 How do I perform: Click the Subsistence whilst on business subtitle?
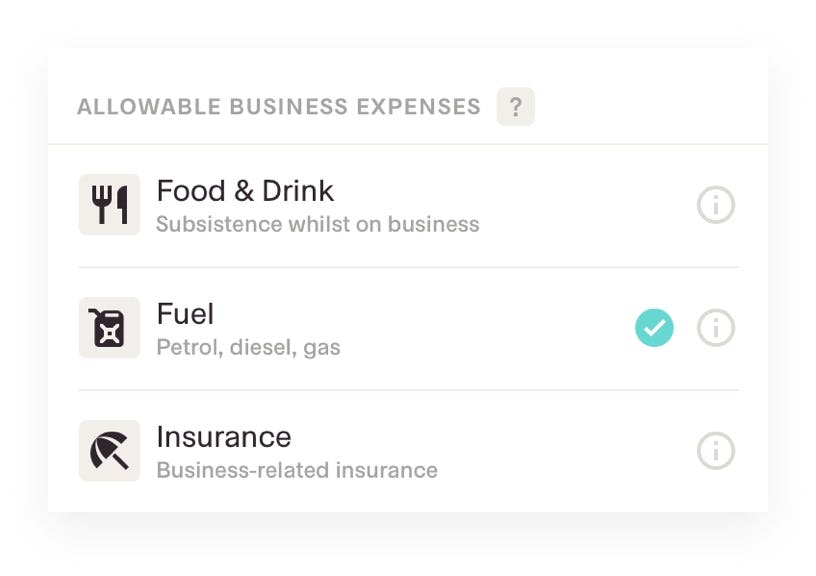pyautogui.click(x=317, y=224)
